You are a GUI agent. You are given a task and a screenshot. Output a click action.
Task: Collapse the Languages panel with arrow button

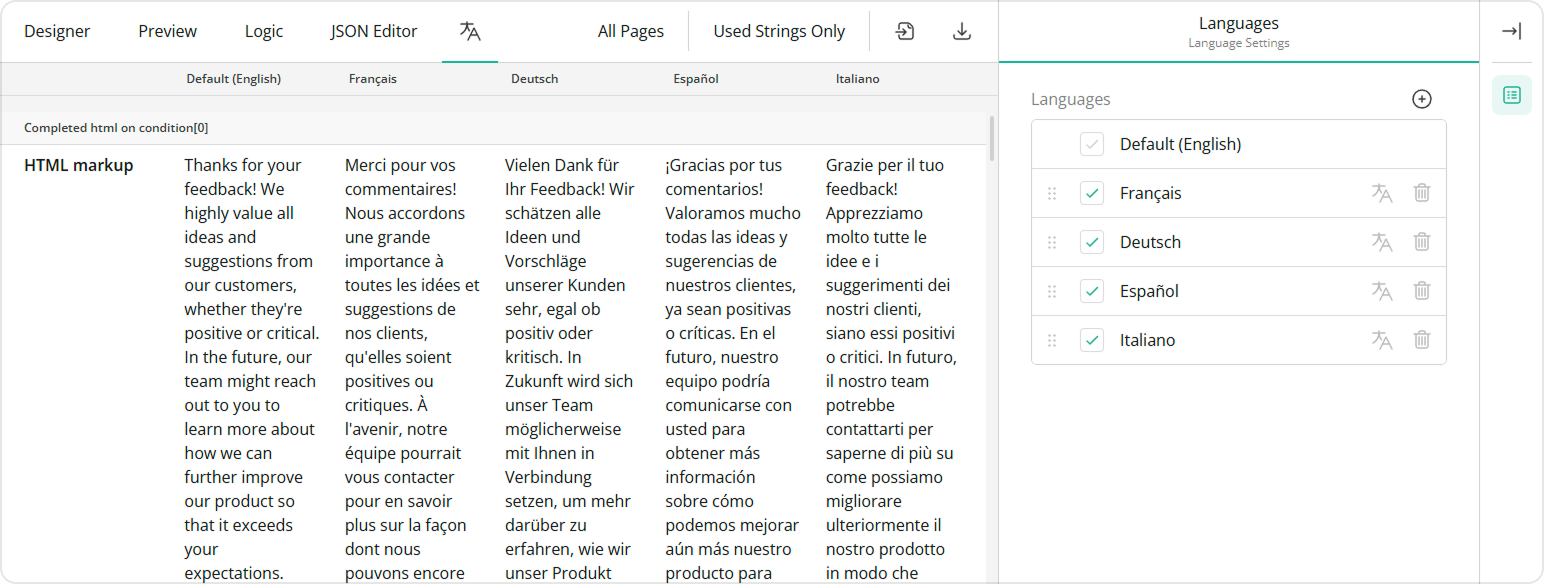click(1511, 31)
